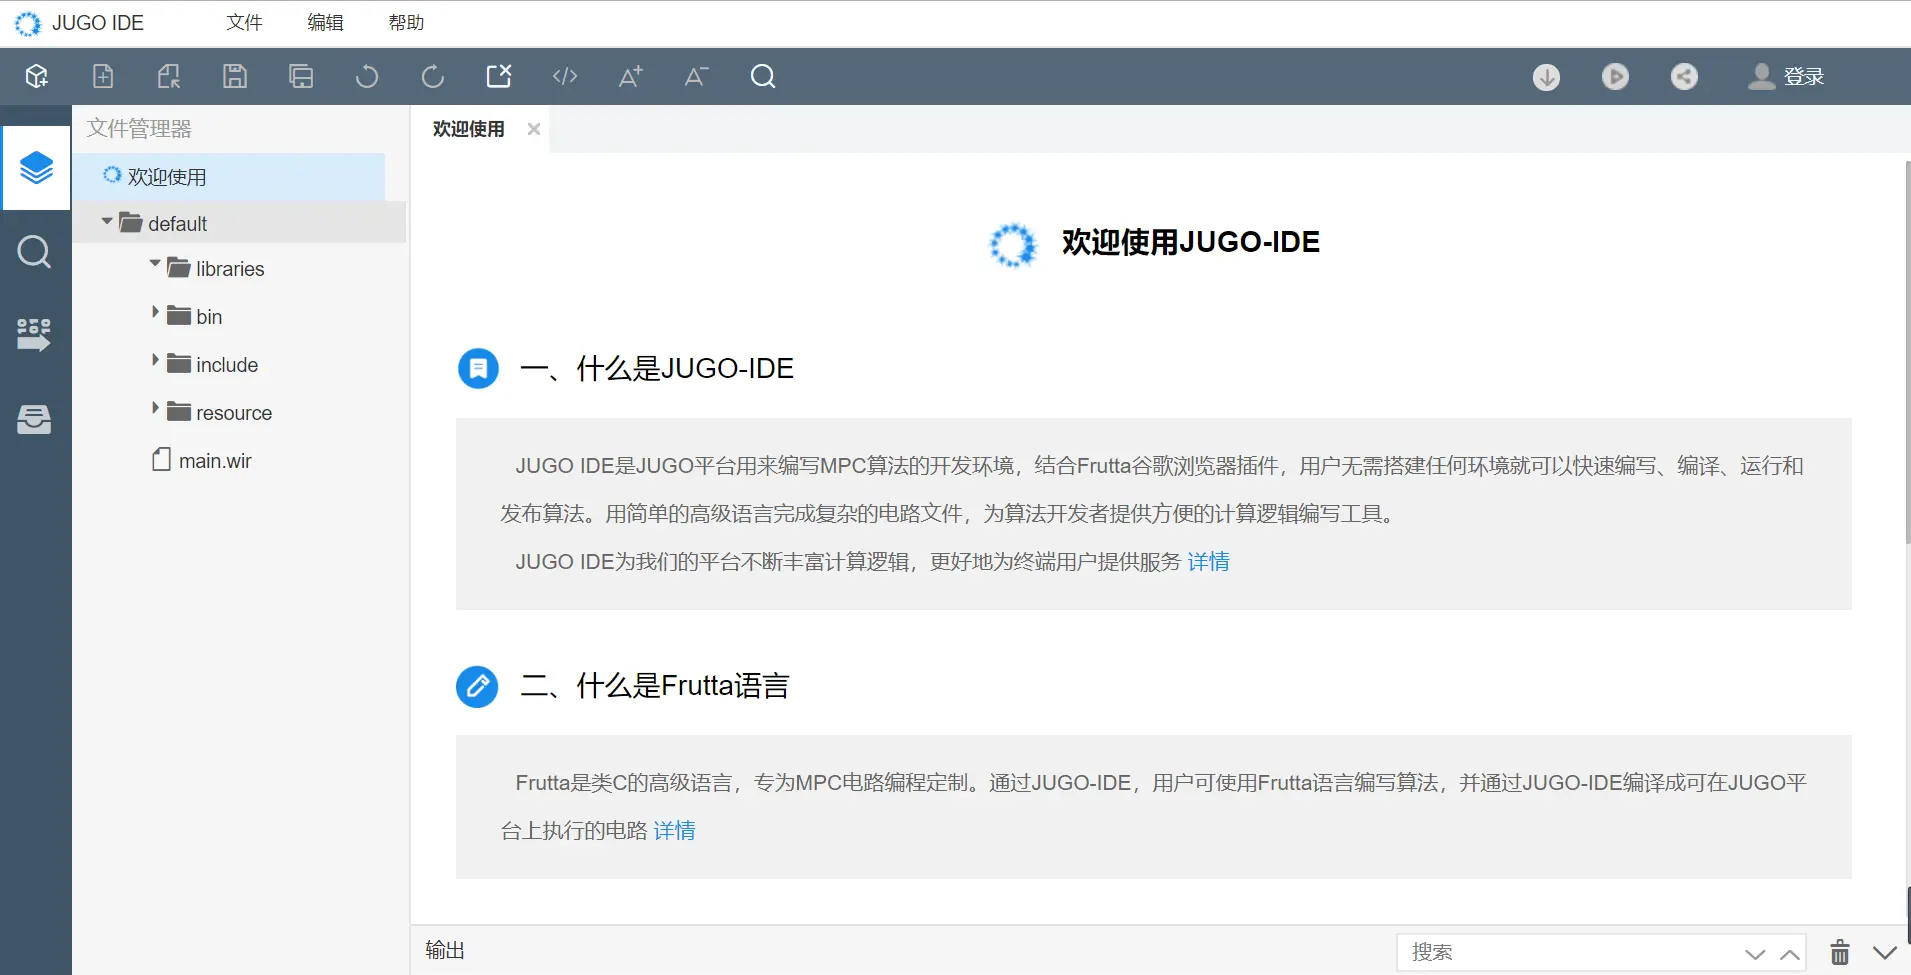This screenshot has height=975, width=1911.
Task: Expand the include folder
Action: (x=155, y=360)
